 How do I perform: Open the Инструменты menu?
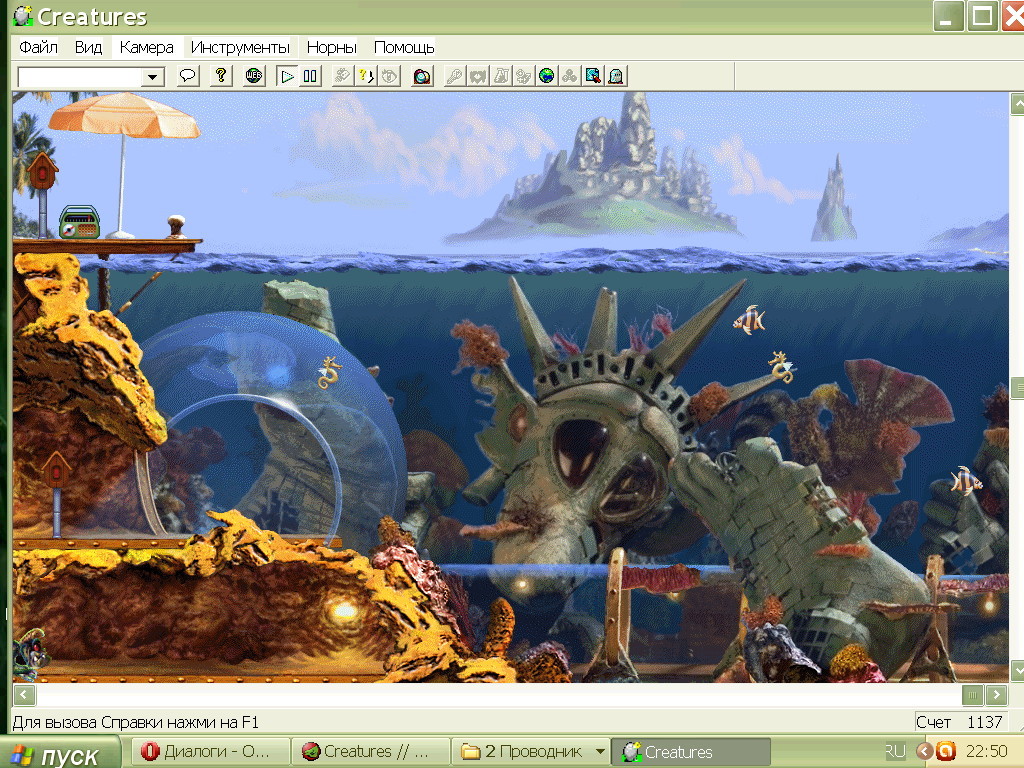pyautogui.click(x=240, y=48)
